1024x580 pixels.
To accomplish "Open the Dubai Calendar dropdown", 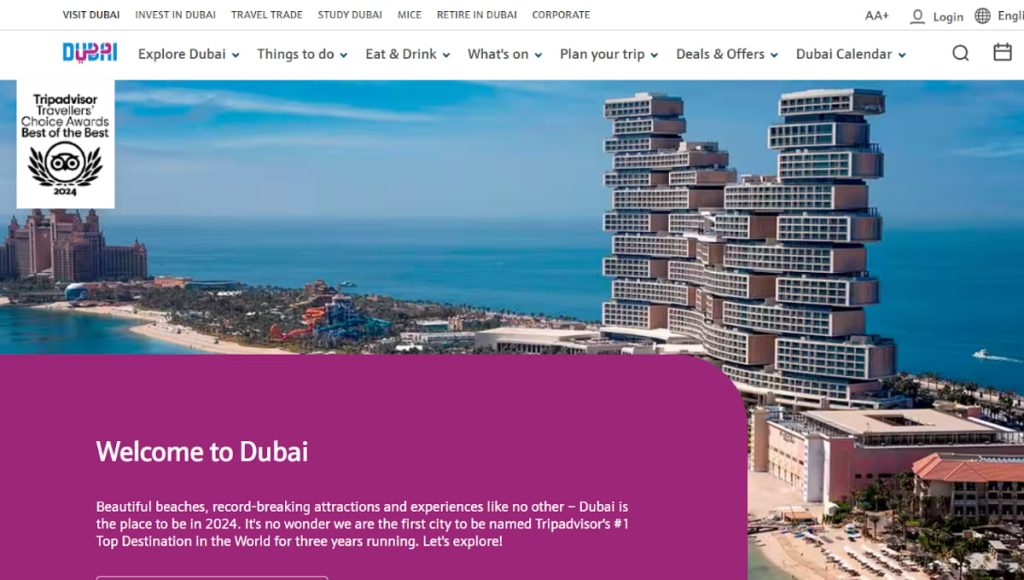I will pos(850,54).
